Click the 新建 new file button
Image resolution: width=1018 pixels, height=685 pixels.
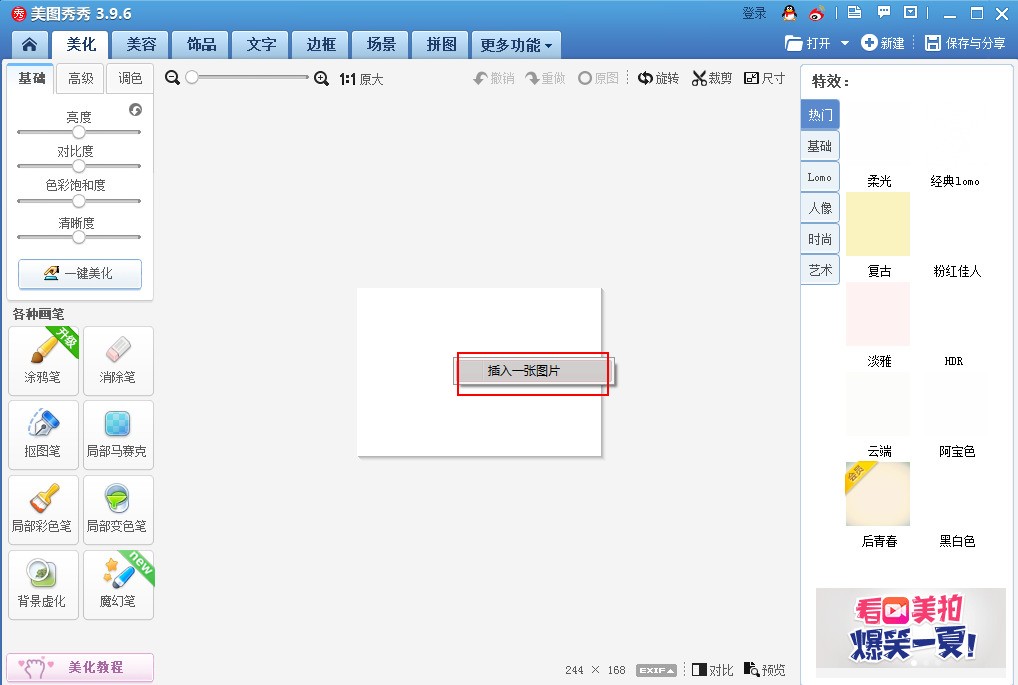click(x=882, y=43)
